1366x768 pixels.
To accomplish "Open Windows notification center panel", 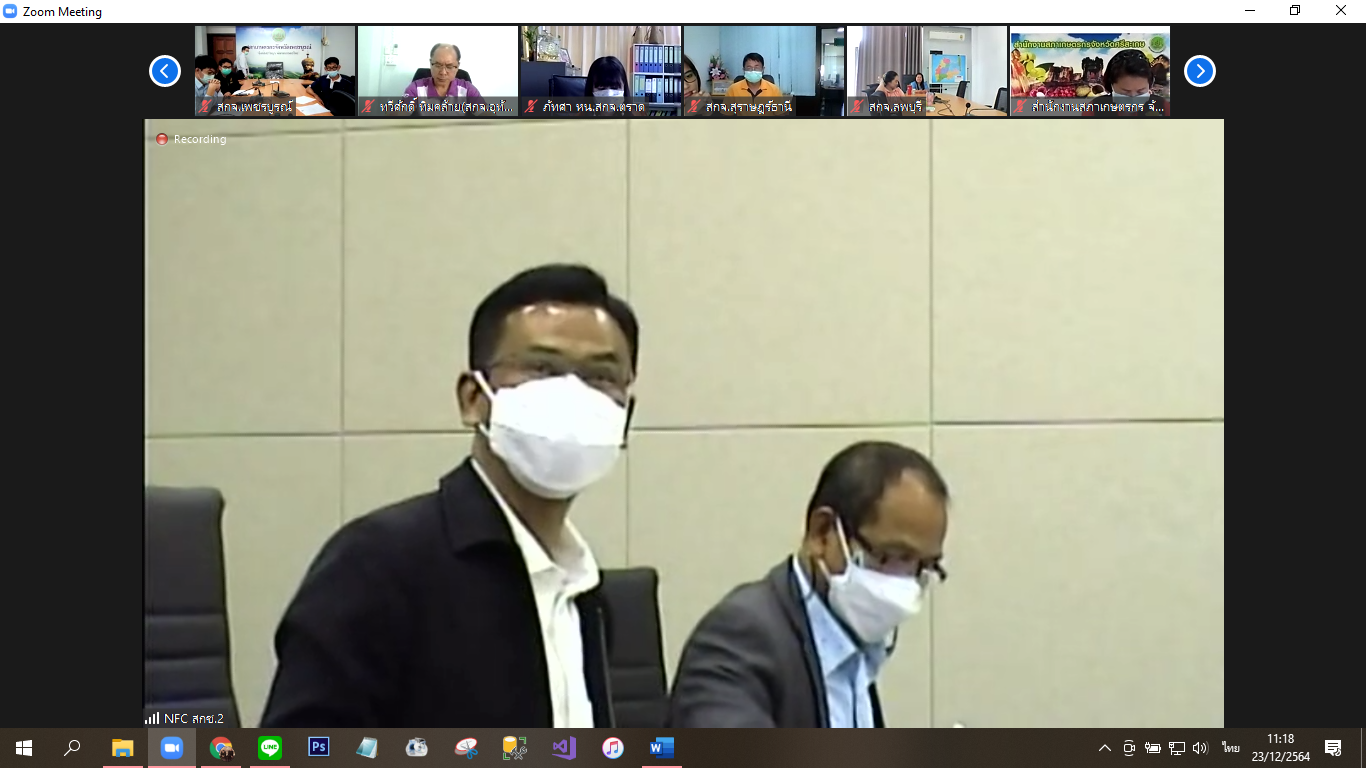I will (1333, 748).
